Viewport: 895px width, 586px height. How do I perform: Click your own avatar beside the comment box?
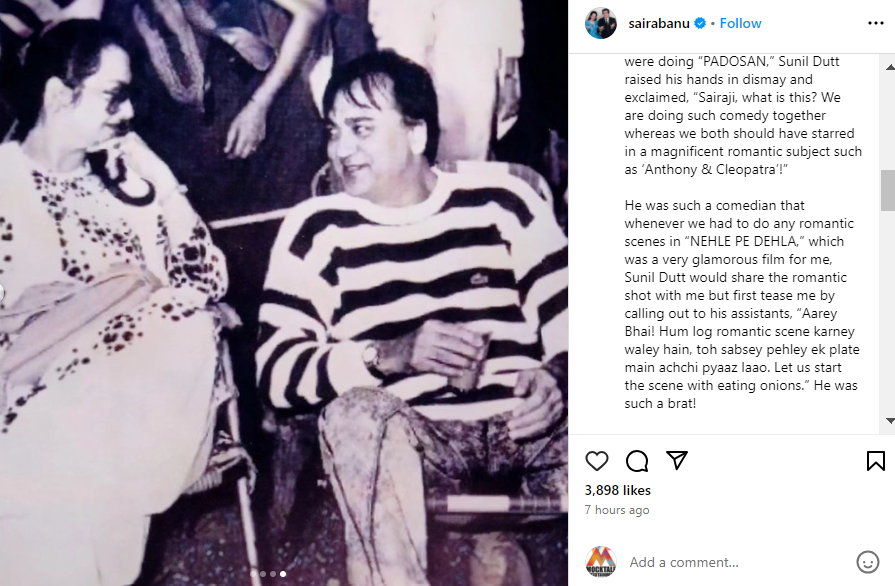point(600,562)
